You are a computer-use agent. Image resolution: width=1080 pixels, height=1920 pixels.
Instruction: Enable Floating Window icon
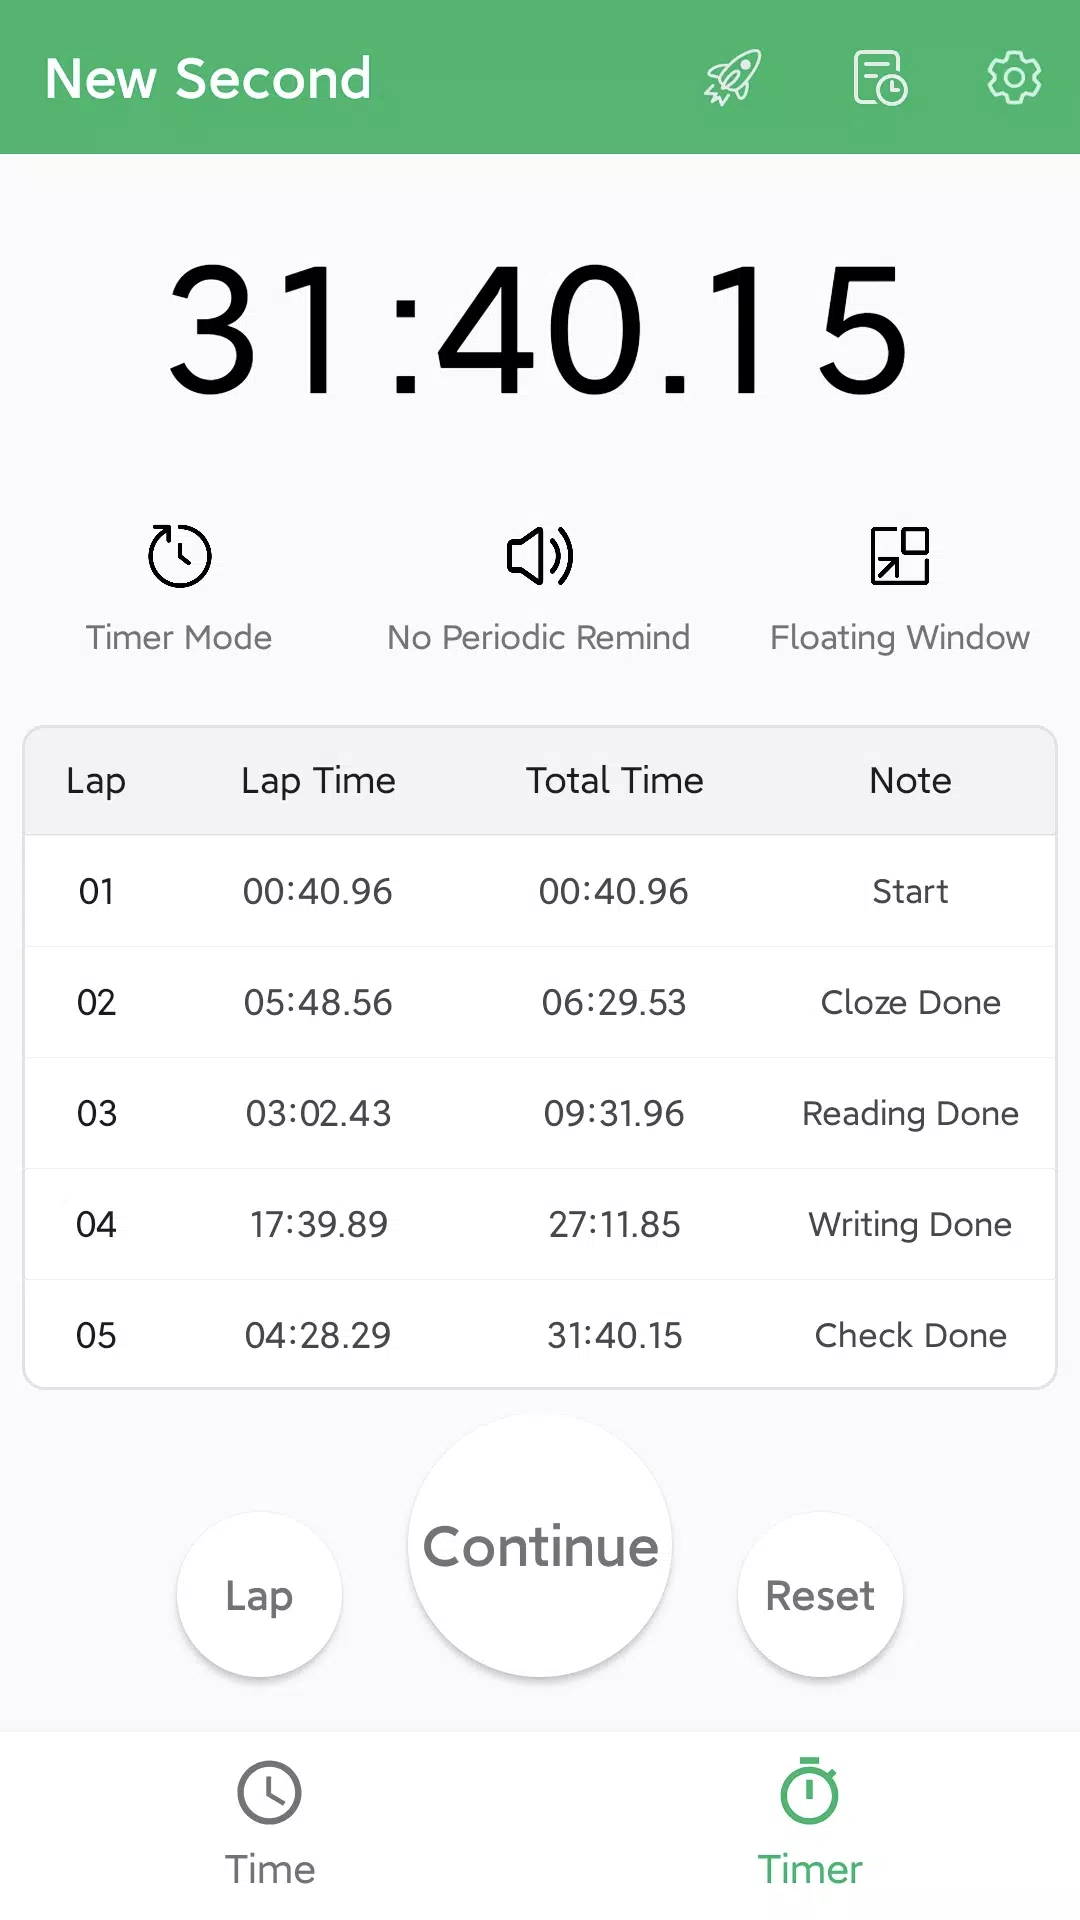[x=900, y=555]
